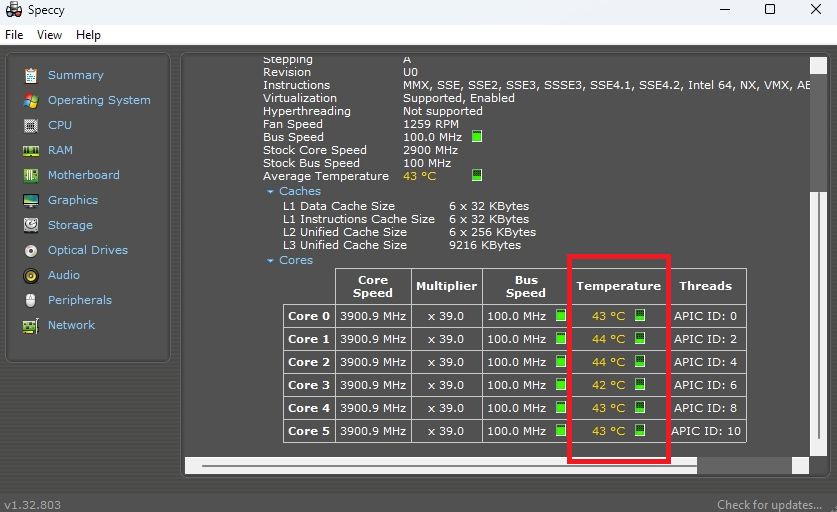Click the RAM module icon
837x512 pixels.
[x=31, y=150]
